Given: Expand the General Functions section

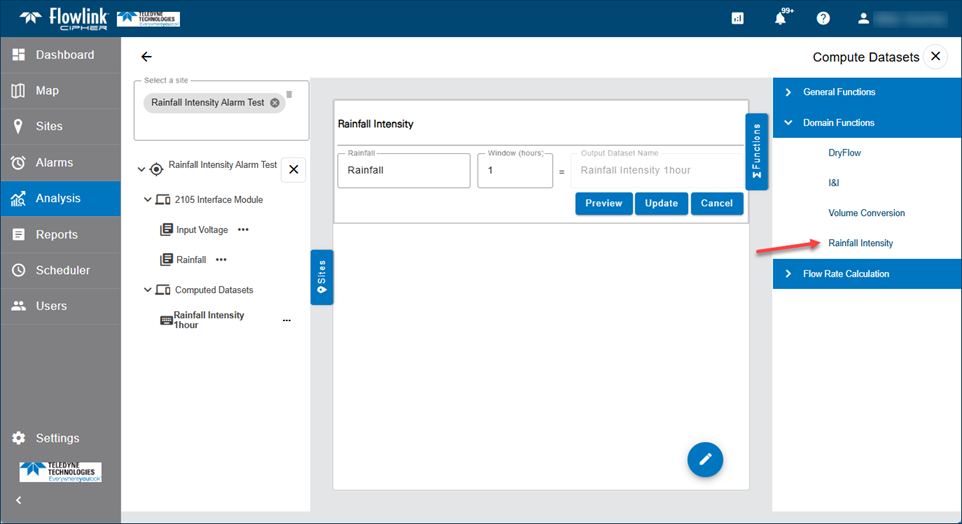Looking at the screenshot, I should coord(788,92).
